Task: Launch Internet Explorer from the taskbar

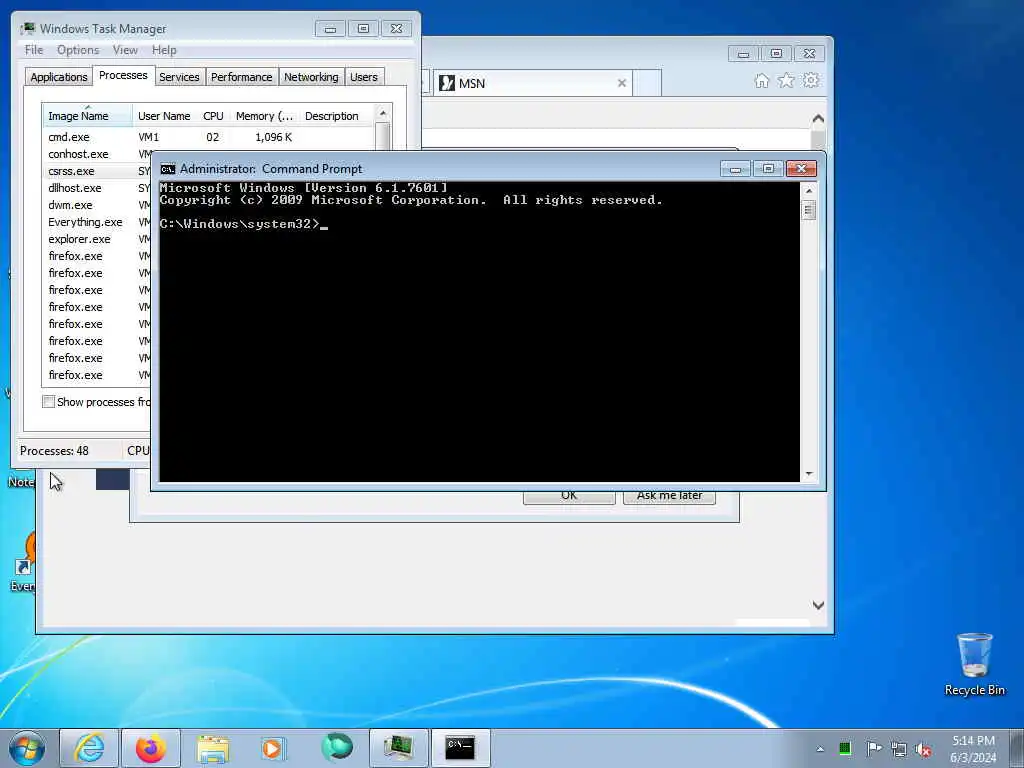Action: tap(89, 748)
